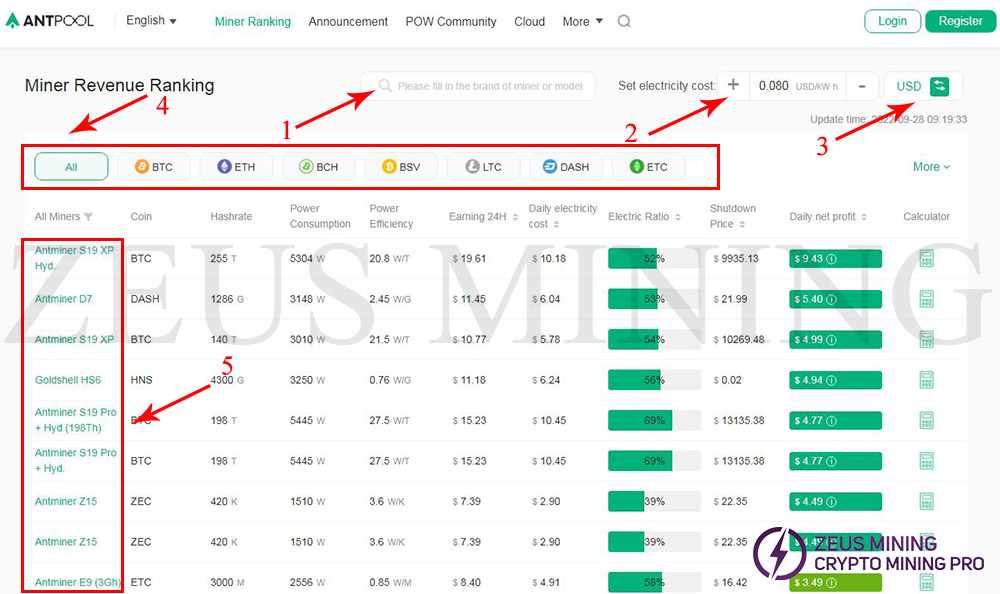Expand More coins list on right
This screenshot has height=594, width=1000.
[x=931, y=167]
